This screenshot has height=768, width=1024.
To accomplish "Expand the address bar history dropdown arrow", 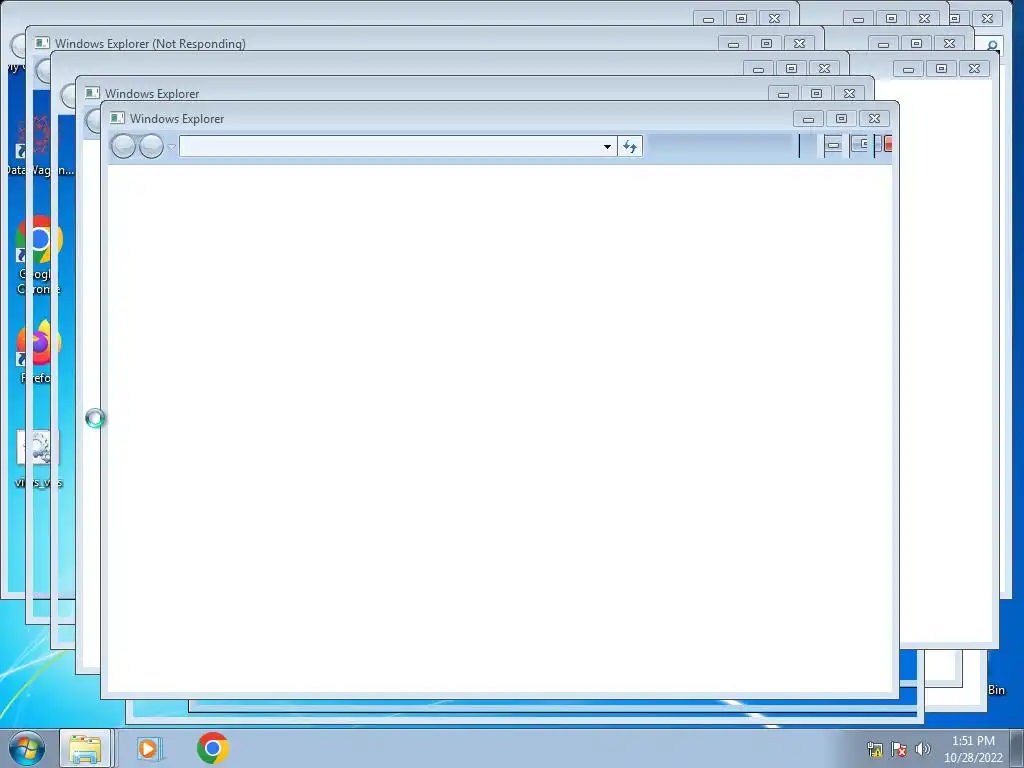I will [x=607, y=146].
